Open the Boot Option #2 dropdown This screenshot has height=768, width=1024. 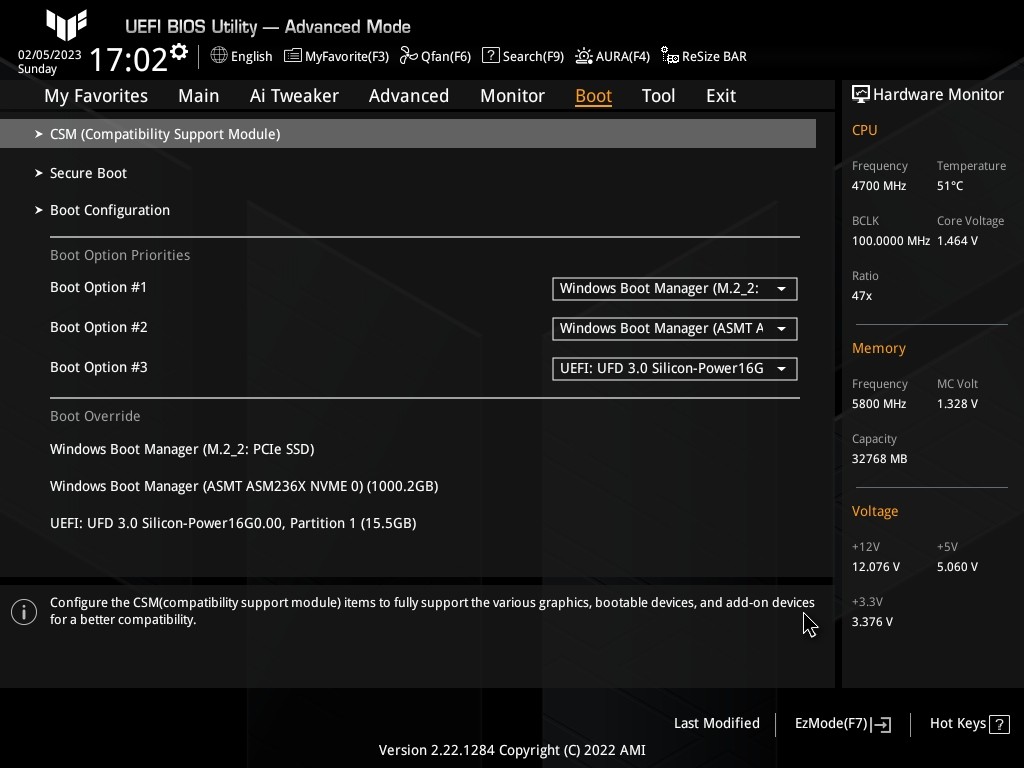[674, 329]
